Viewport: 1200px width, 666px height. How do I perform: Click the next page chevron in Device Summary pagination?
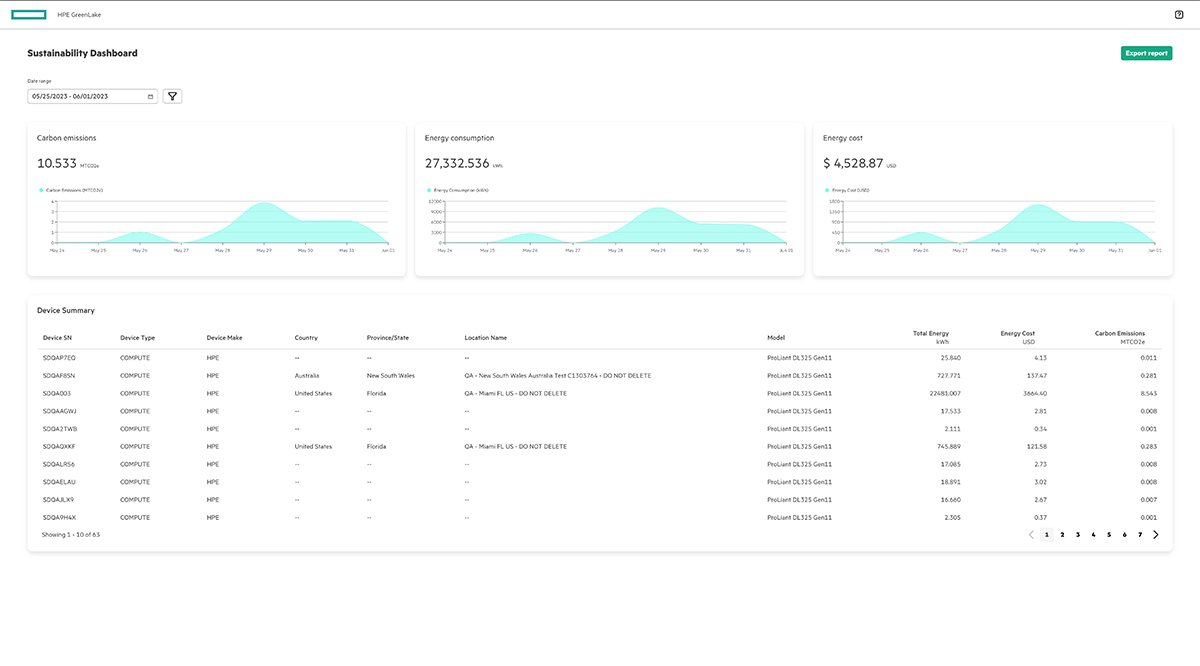pyautogui.click(x=1156, y=534)
